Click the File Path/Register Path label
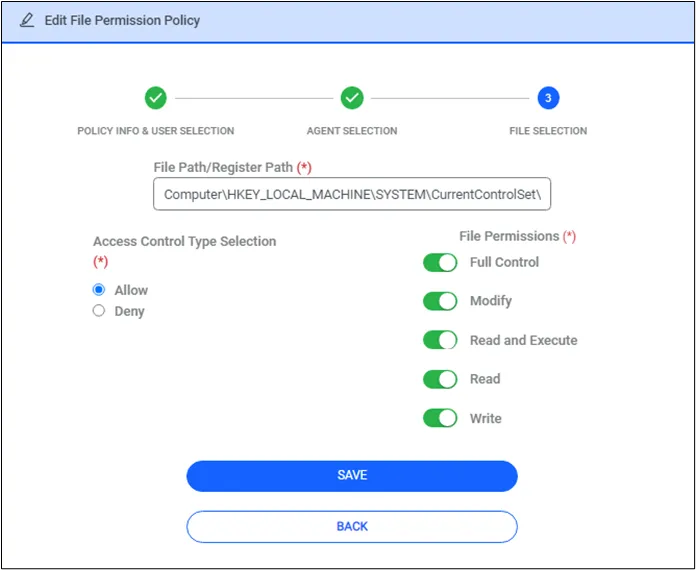Screen dimensions: 696x570 tap(233, 167)
